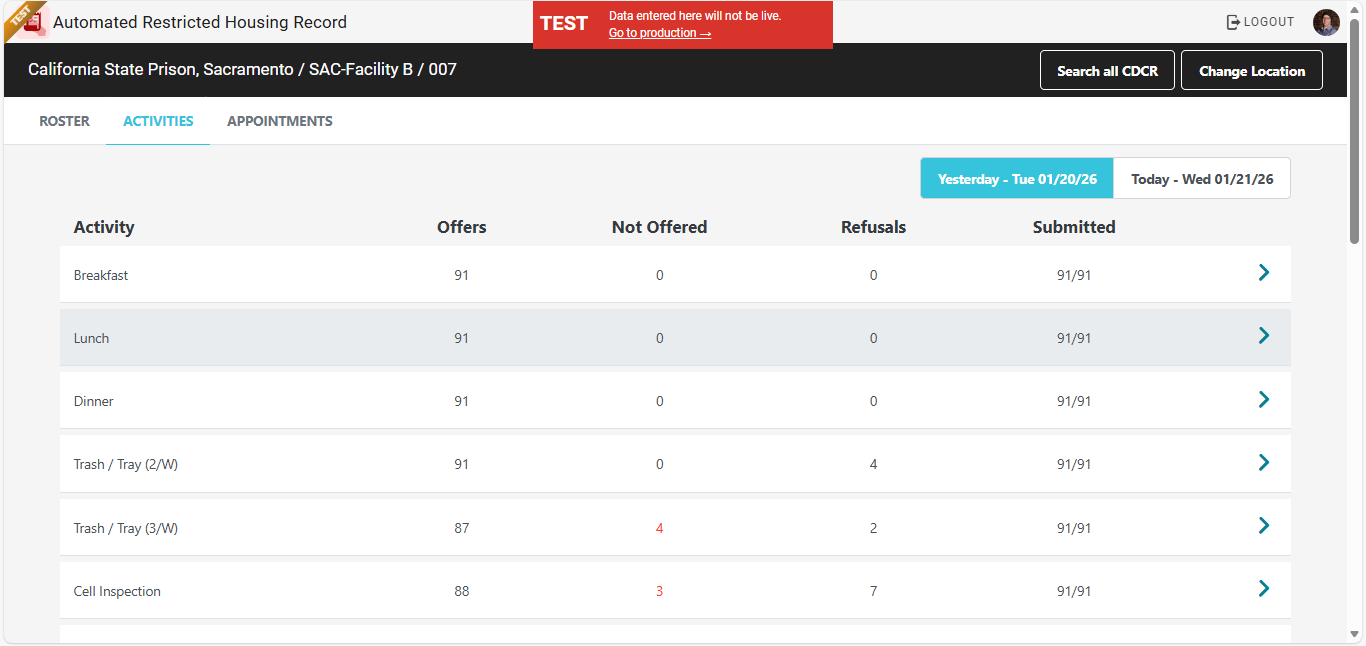
Task: Click the vertical page scrollbar thumb
Action: (1355, 130)
